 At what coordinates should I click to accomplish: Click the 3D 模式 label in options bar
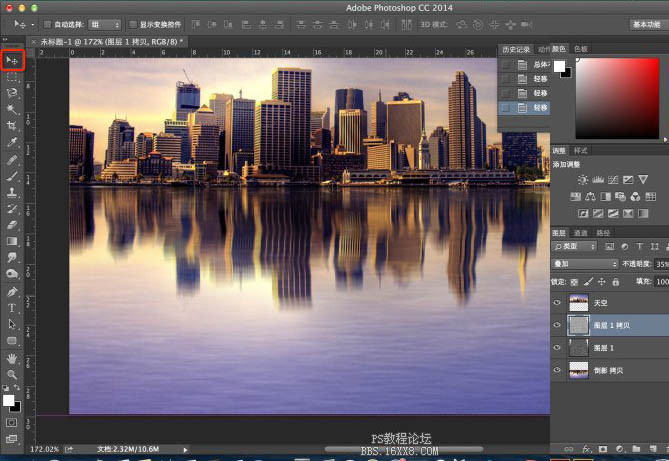tap(433, 24)
